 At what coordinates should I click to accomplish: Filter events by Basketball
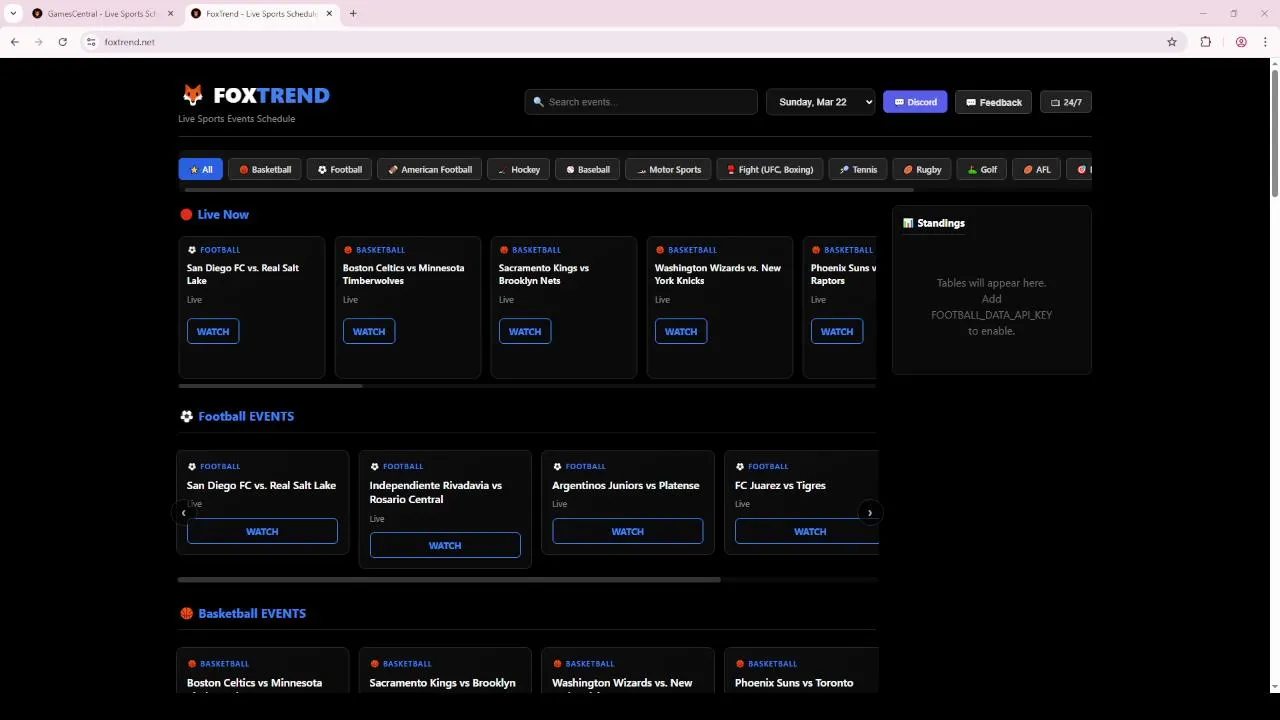(265, 170)
